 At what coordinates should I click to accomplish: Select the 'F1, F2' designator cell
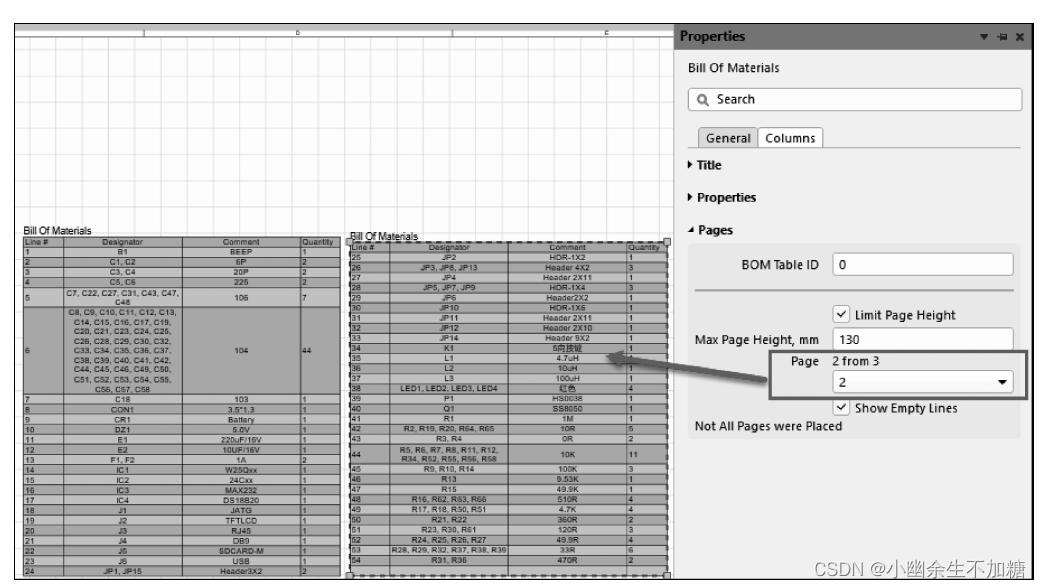[x=122, y=460]
